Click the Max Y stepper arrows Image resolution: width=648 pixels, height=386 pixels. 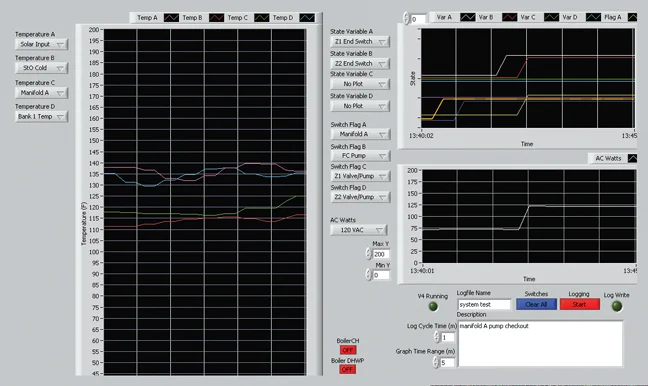[369, 253]
